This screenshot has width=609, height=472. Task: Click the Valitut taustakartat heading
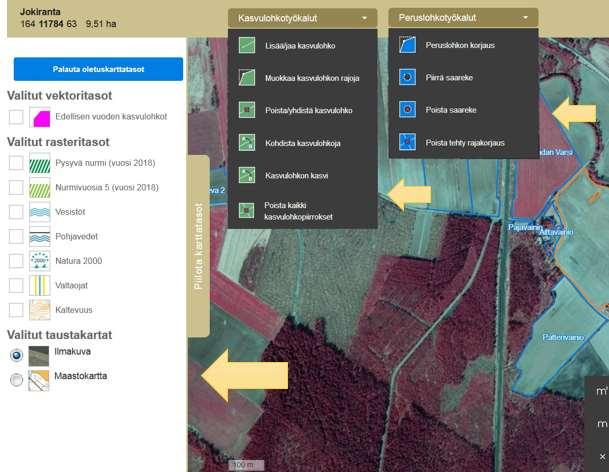point(59,335)
